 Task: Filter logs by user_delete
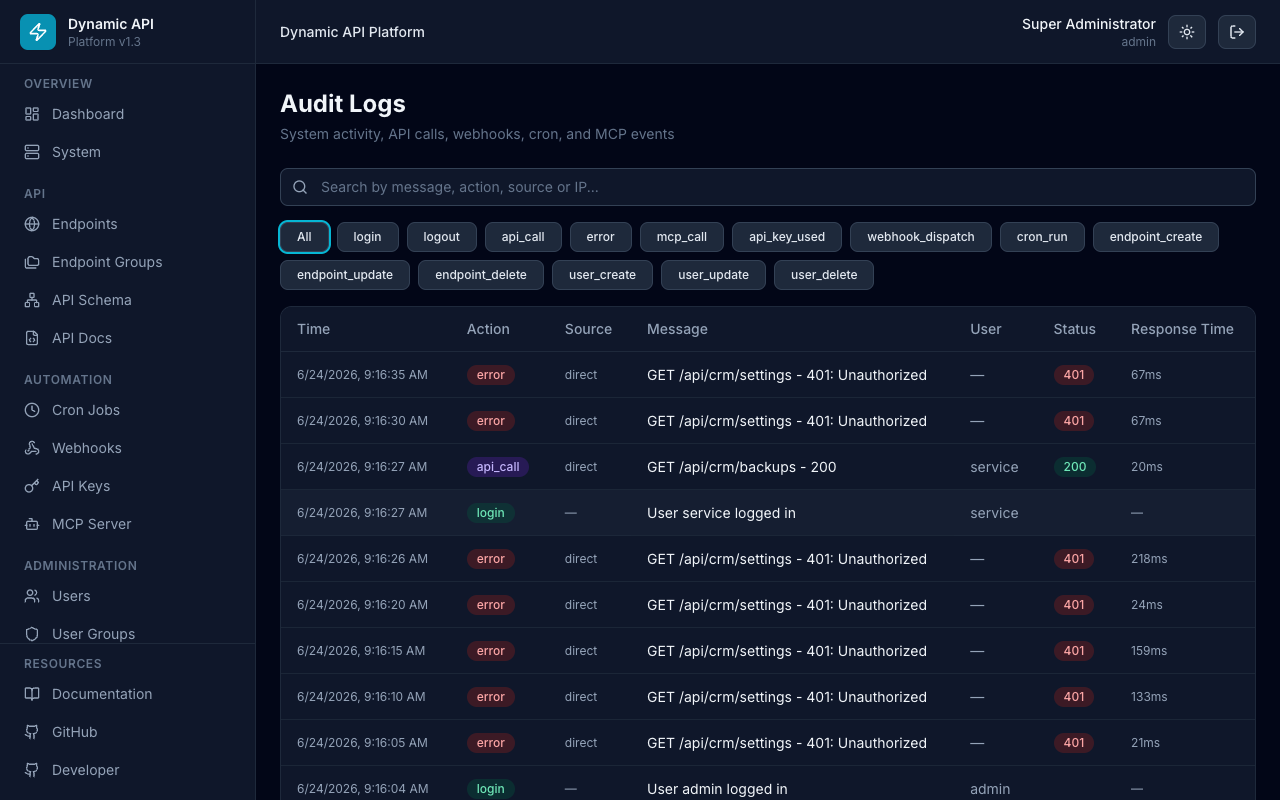point(824,275)
